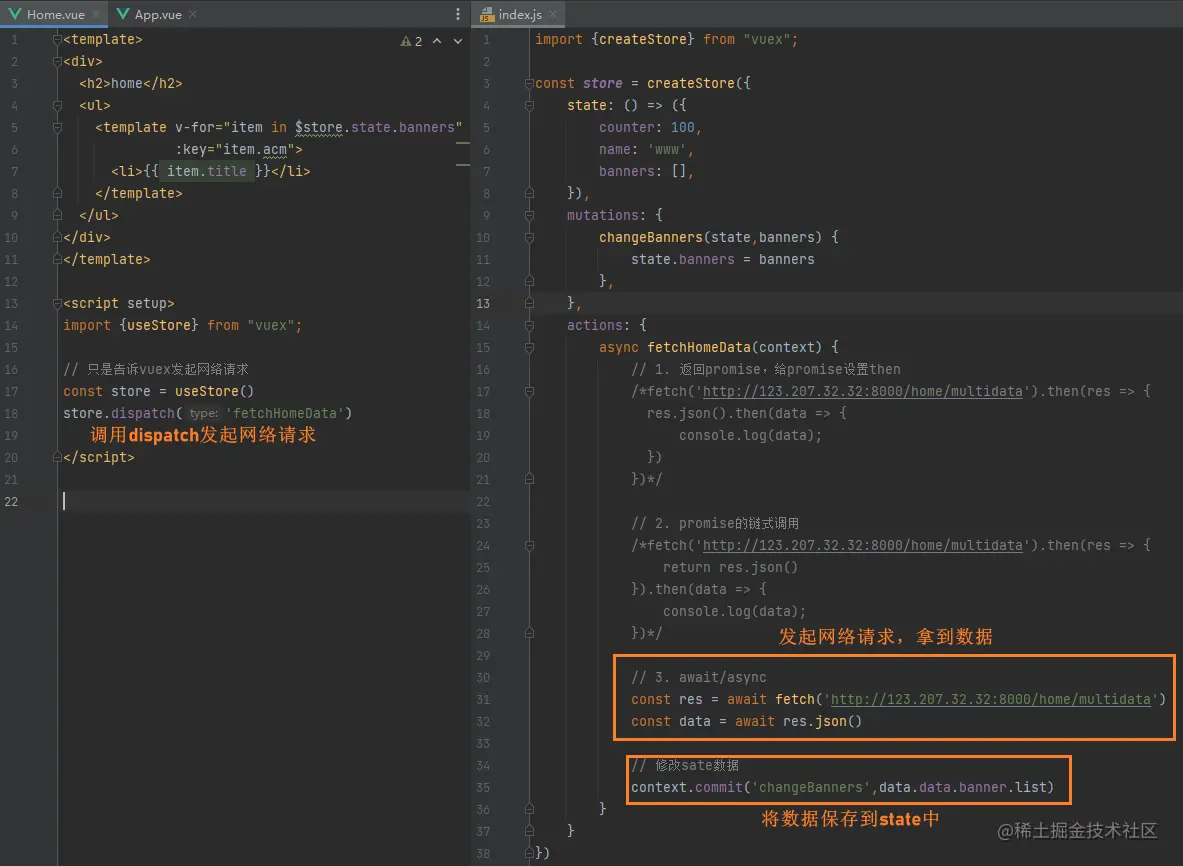The height and width of the screenshot is (866, 1183).
Task: Click the Vue file icon on App.vue tab
Action: point(123,14)
